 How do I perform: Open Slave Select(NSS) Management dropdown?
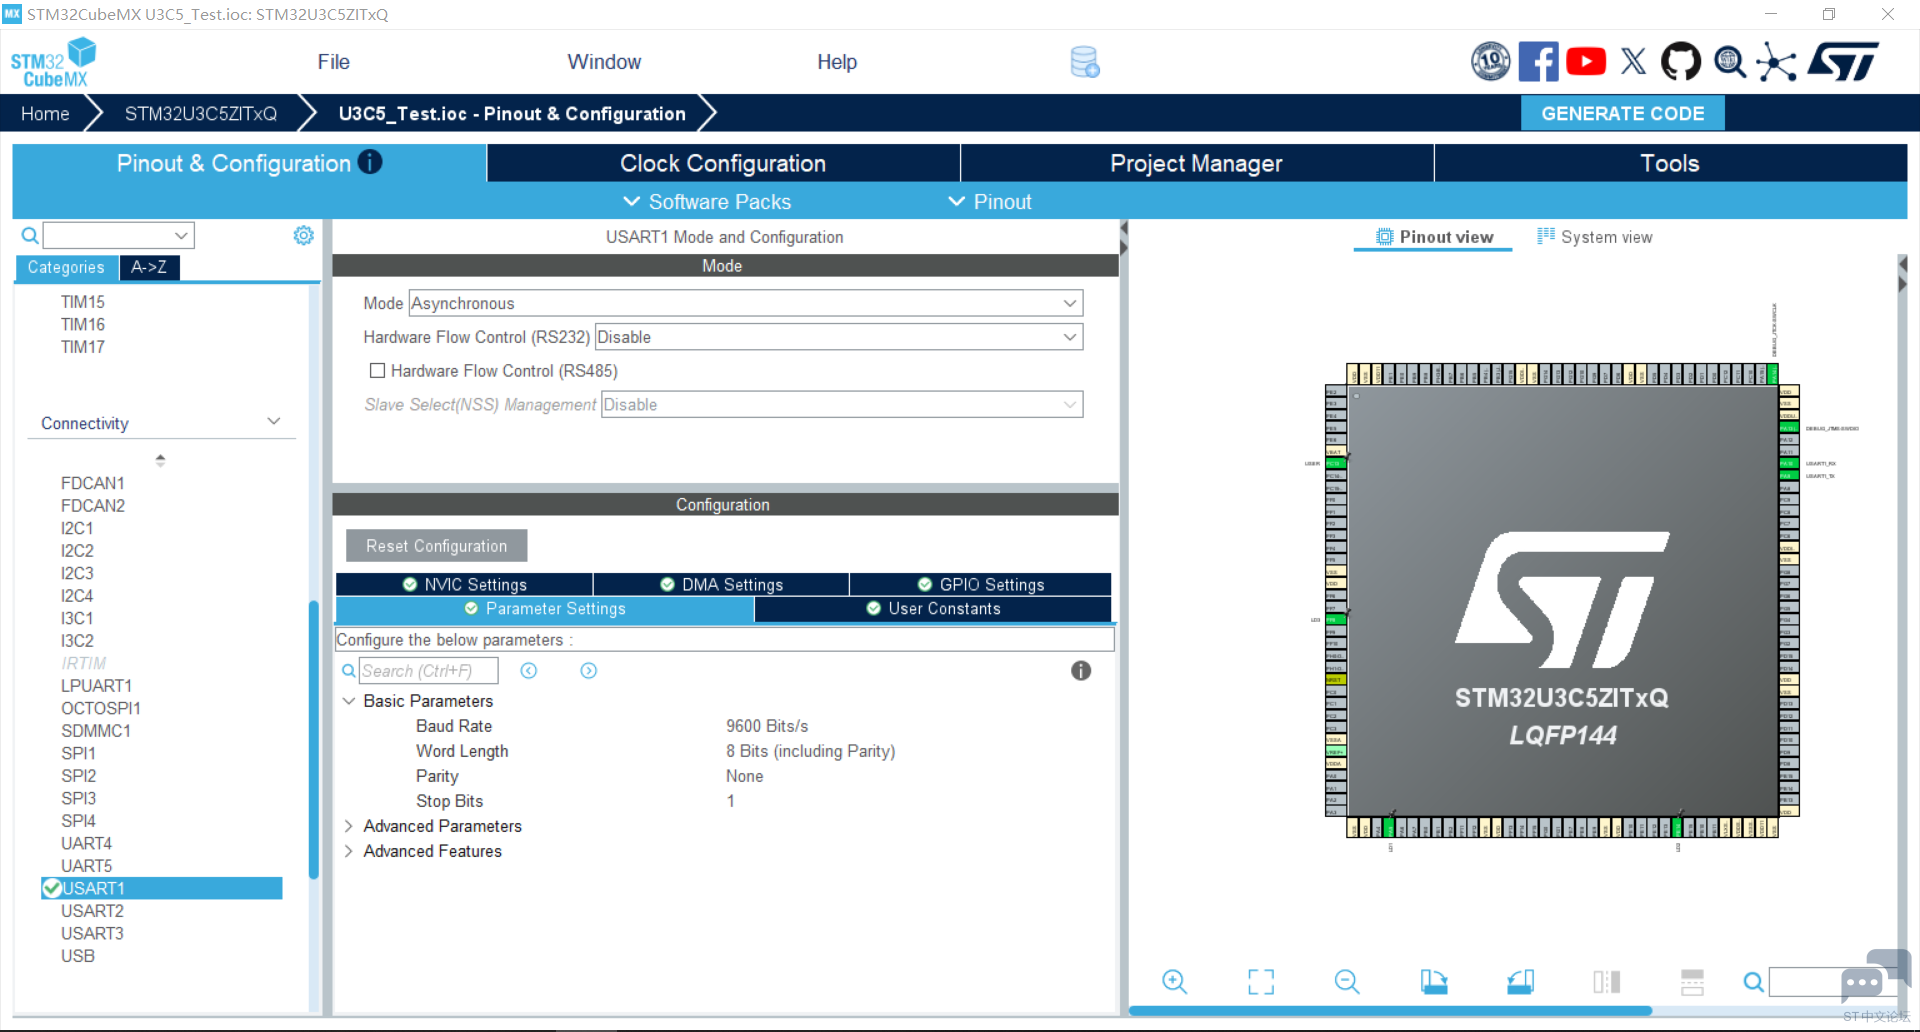842,405
